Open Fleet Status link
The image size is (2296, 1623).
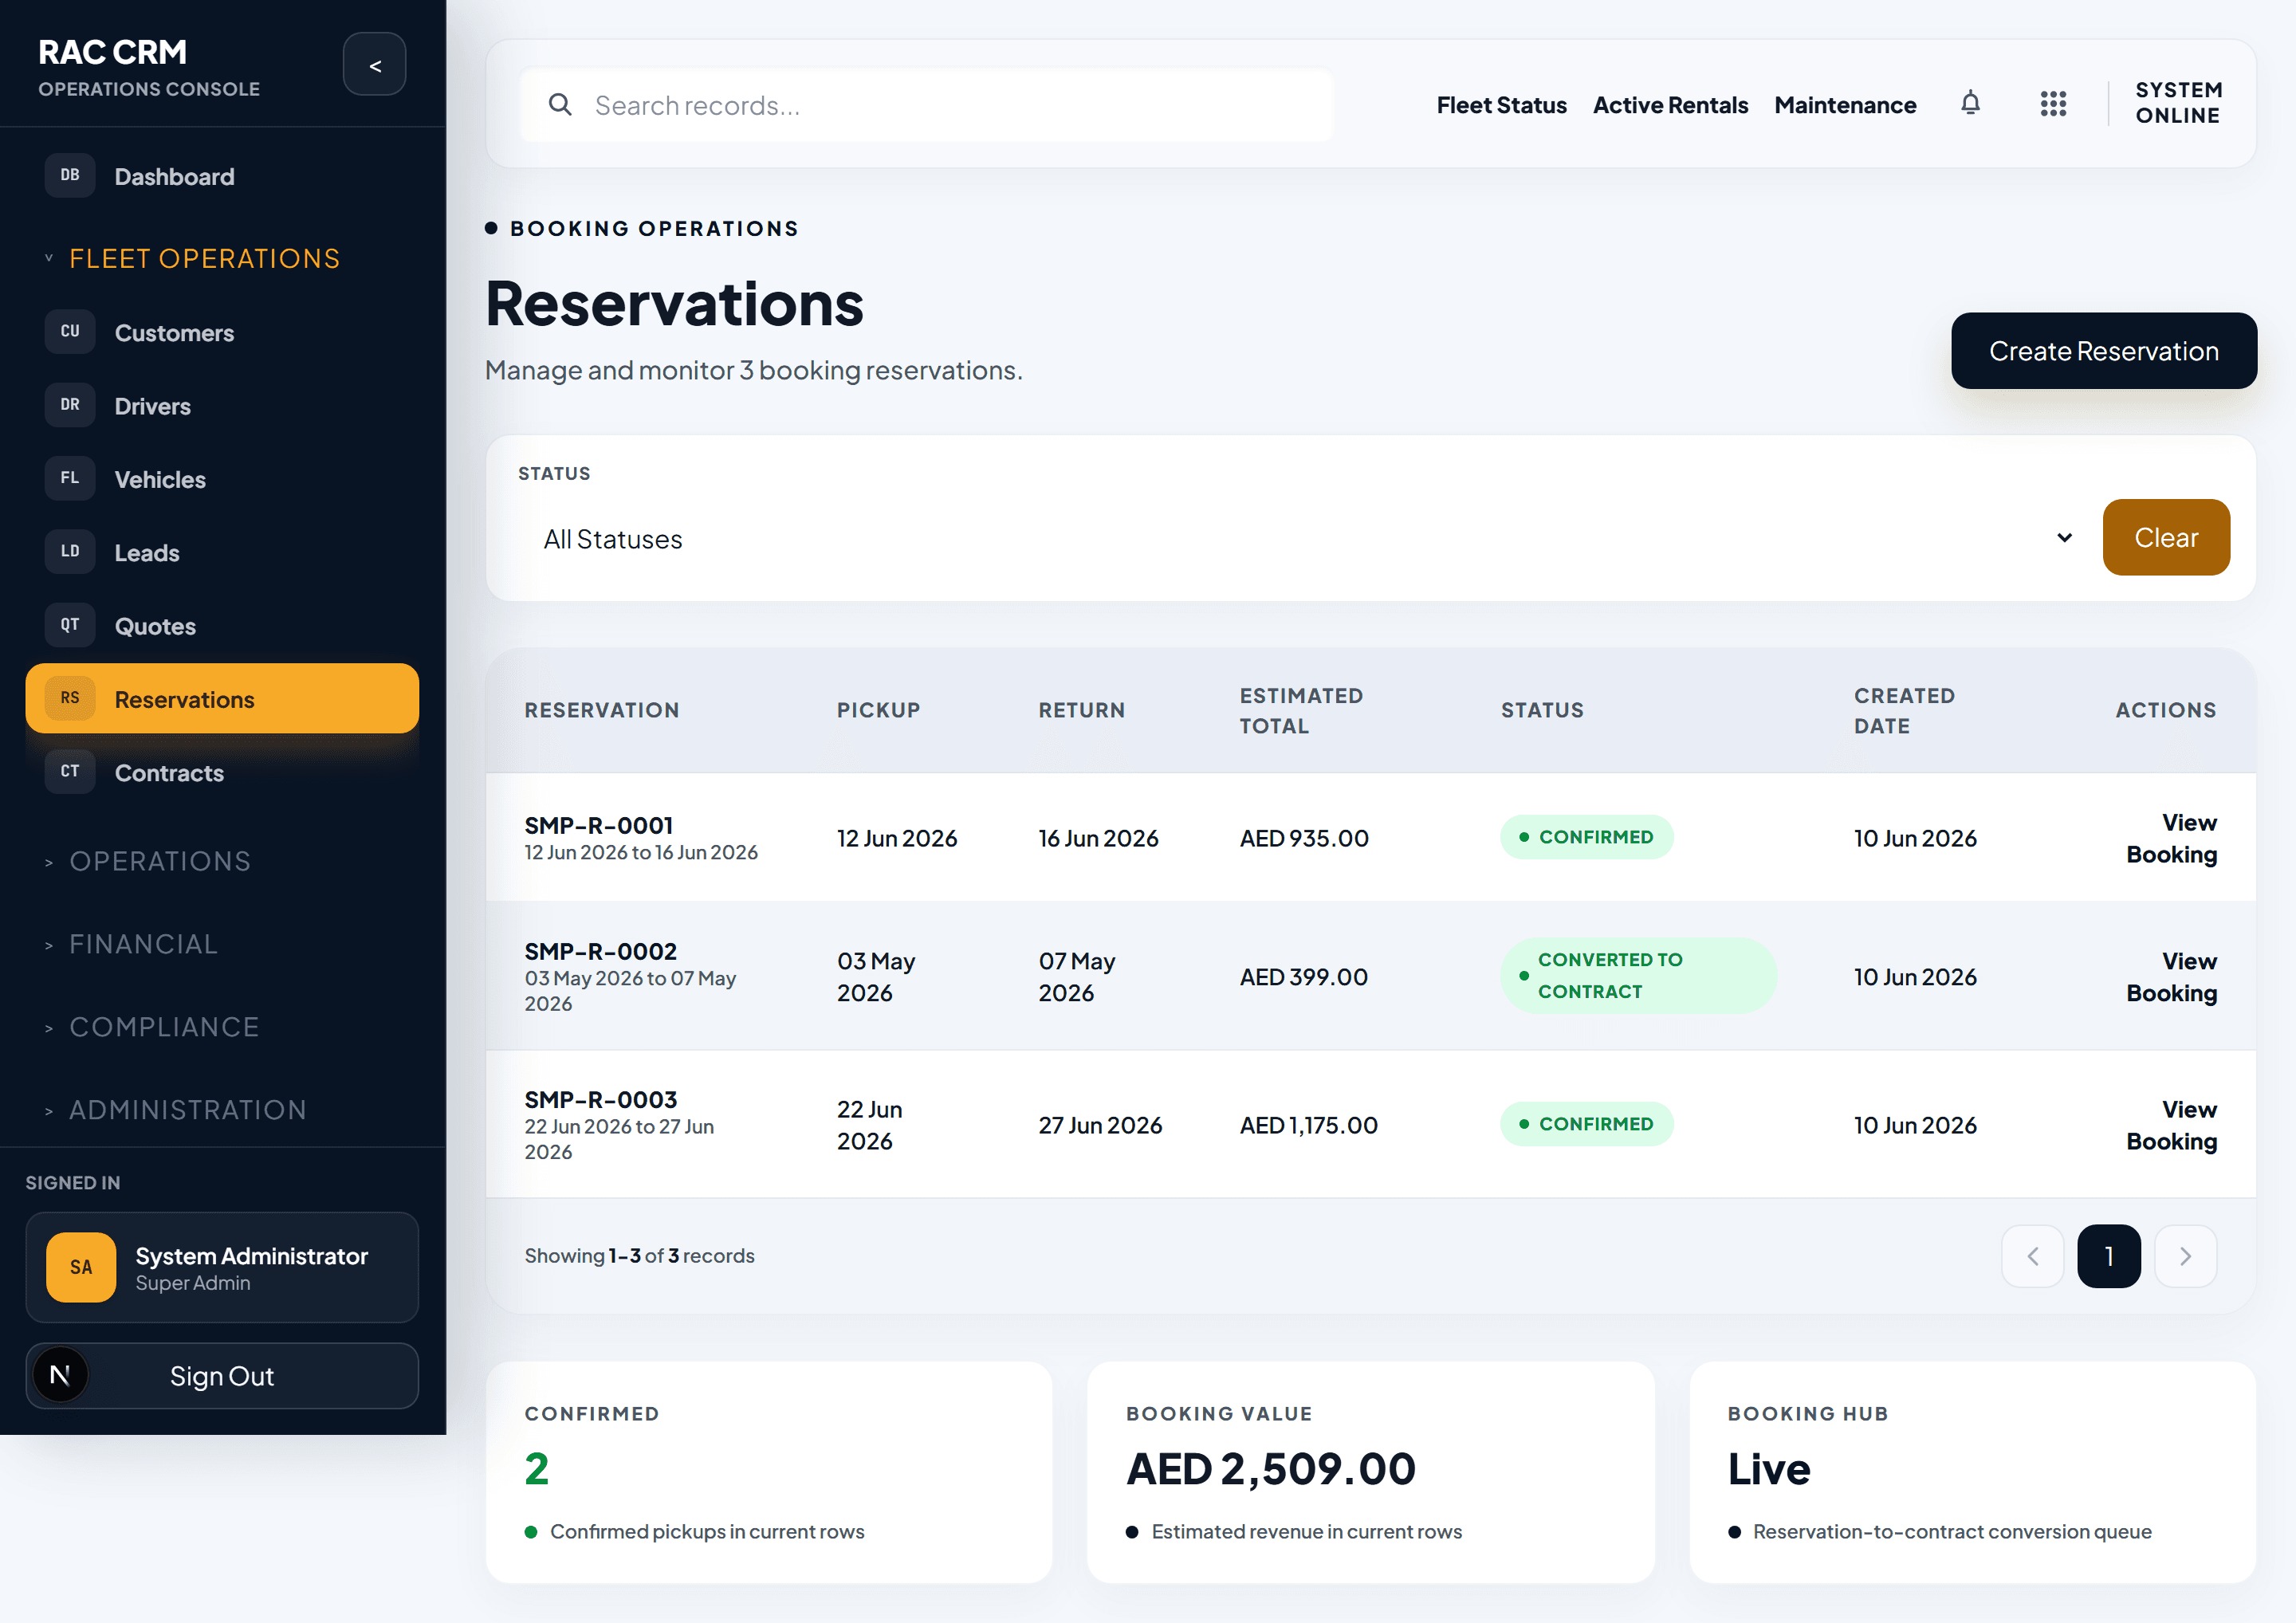(x=1501, y=105)
